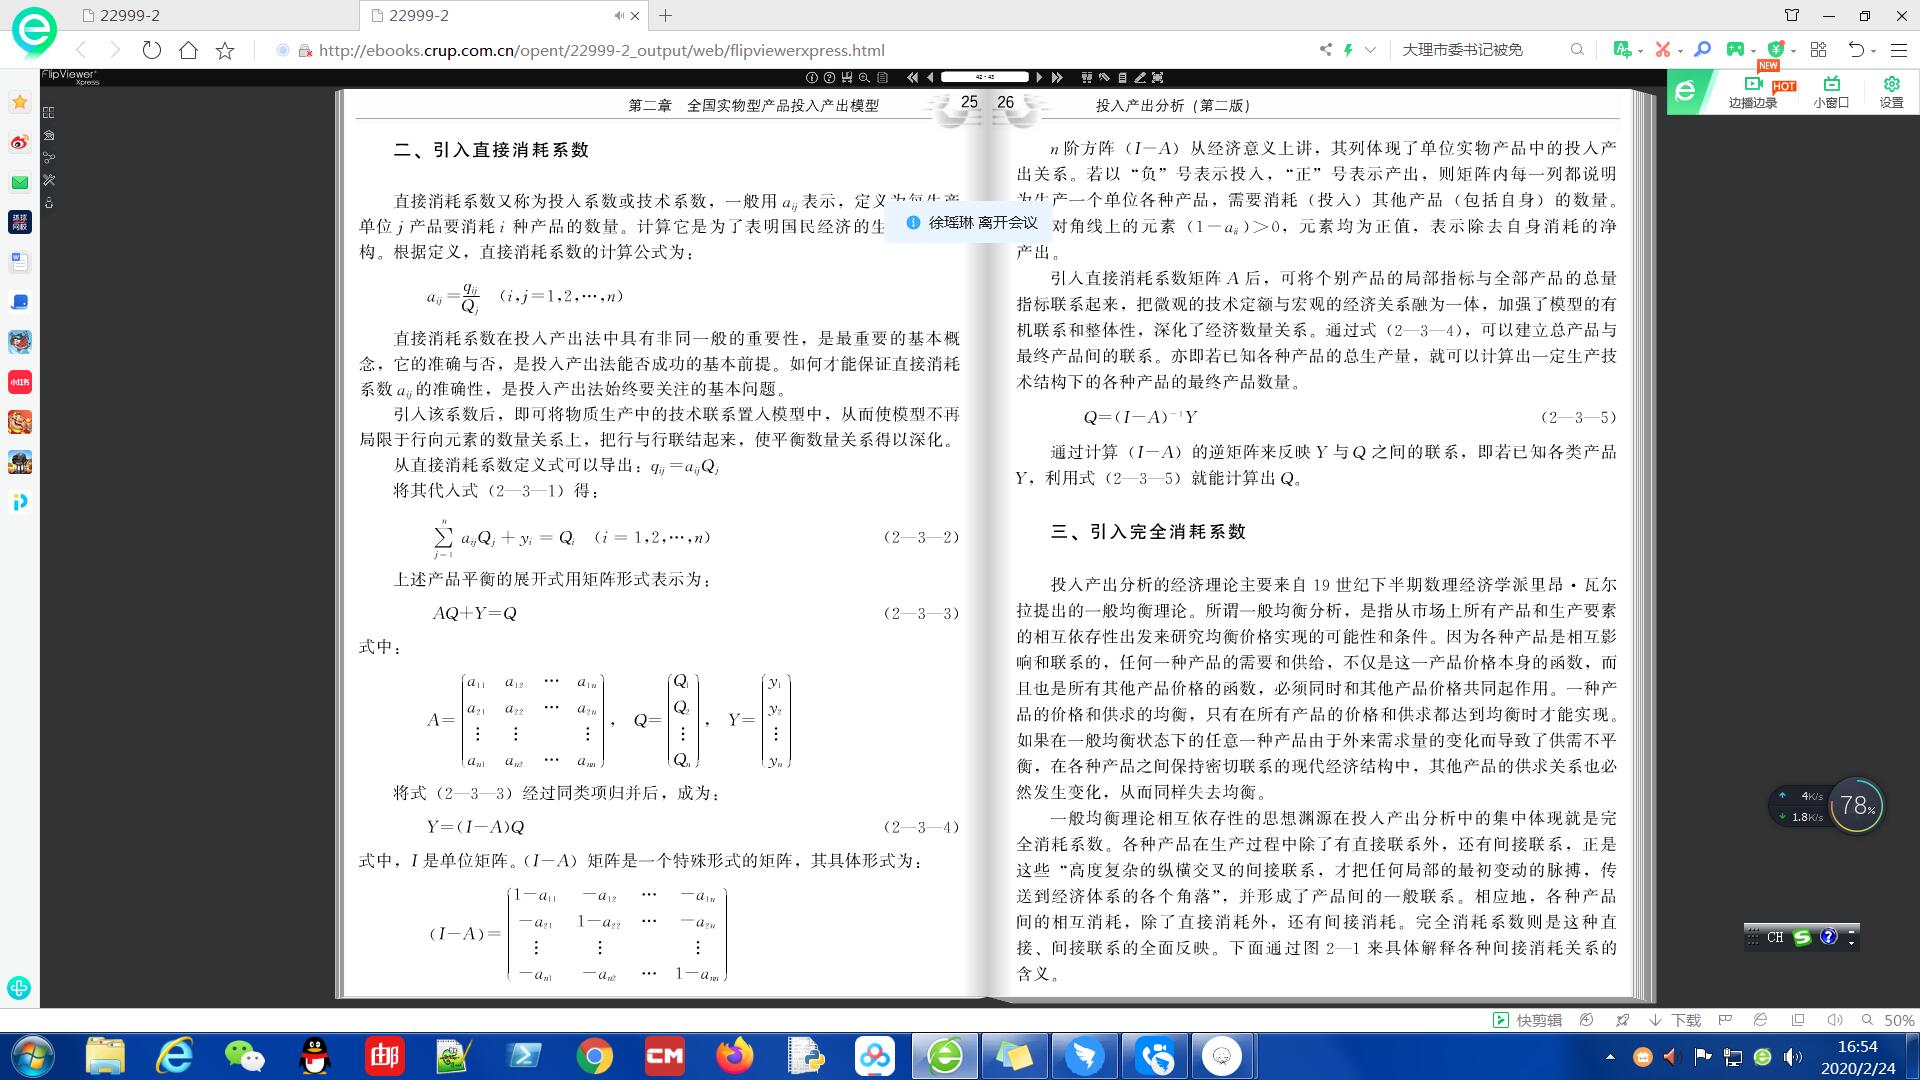Viewport: 1920px width, 1080px height.
Task: Click the FlipViewer search binoculars icon
Action: pyautogui.click(x=1086, y=77)
